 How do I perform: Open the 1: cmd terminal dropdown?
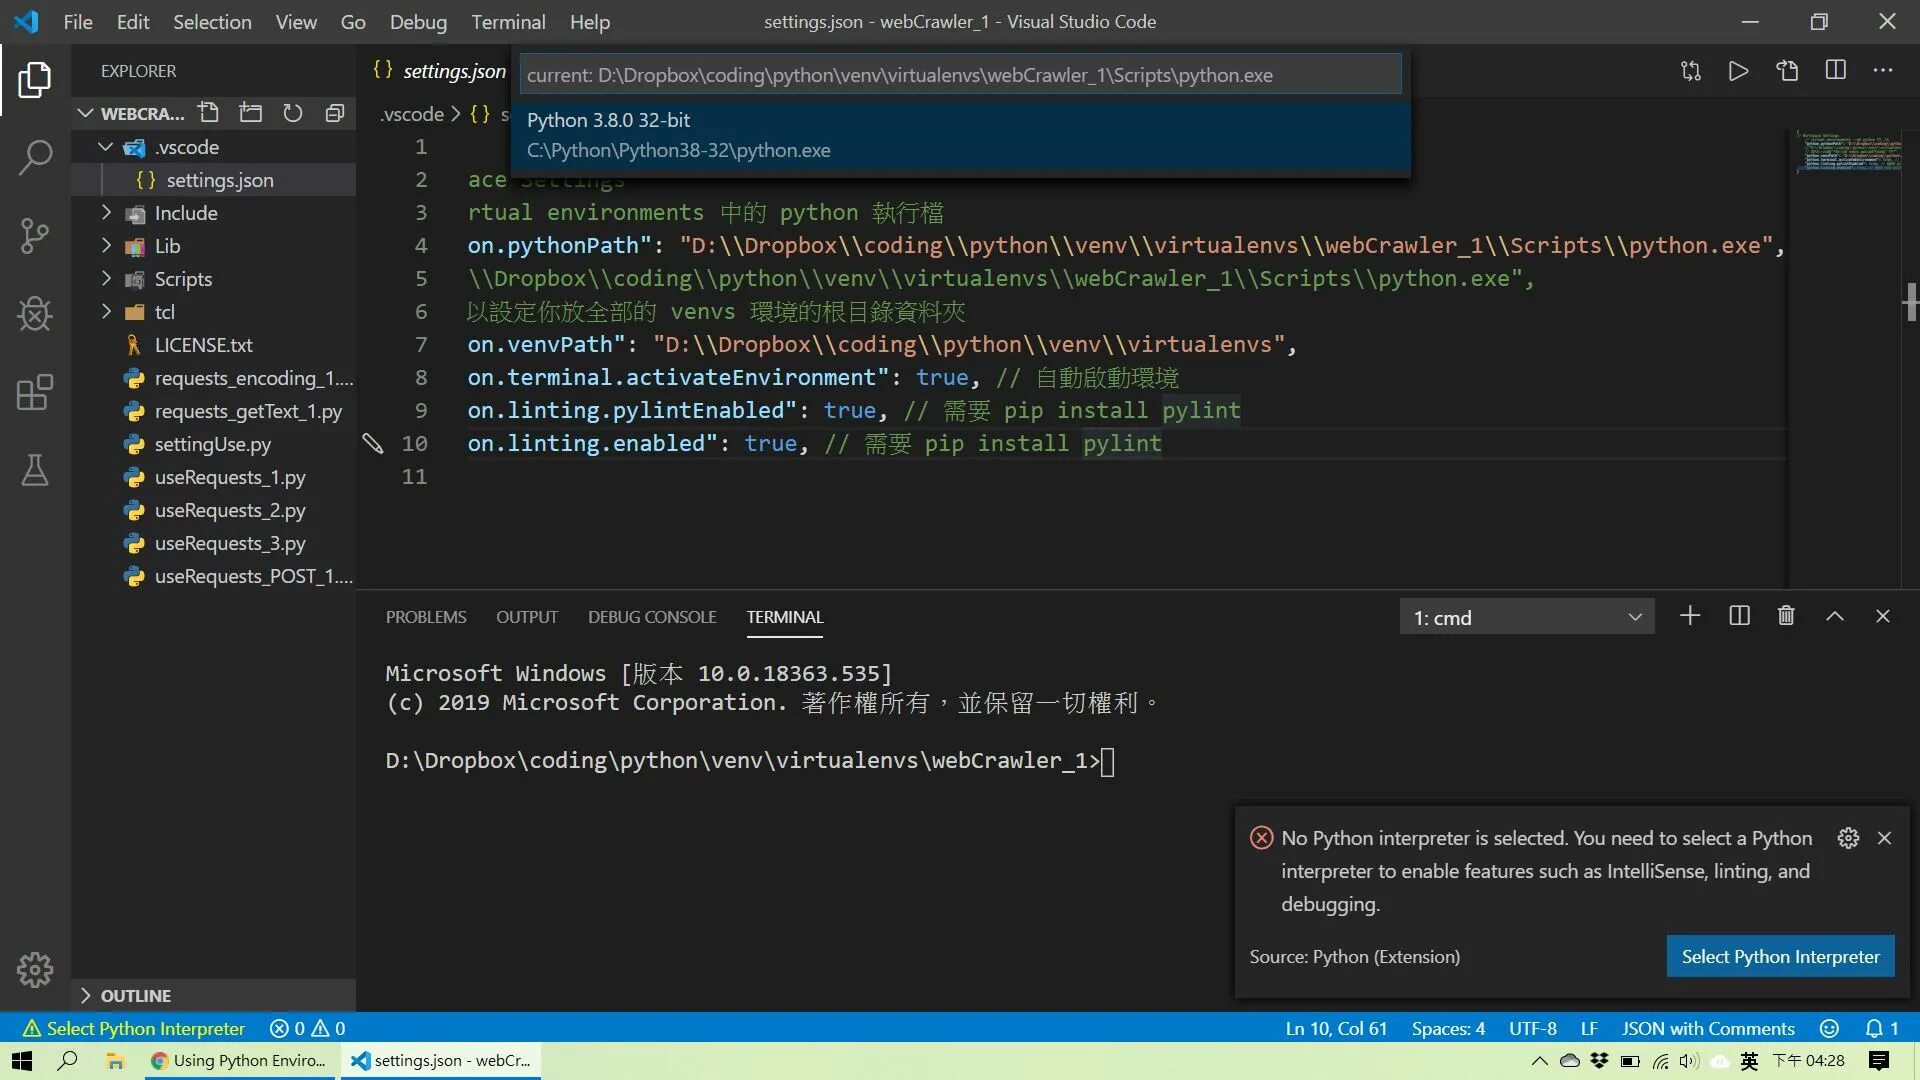point(1526,617)
